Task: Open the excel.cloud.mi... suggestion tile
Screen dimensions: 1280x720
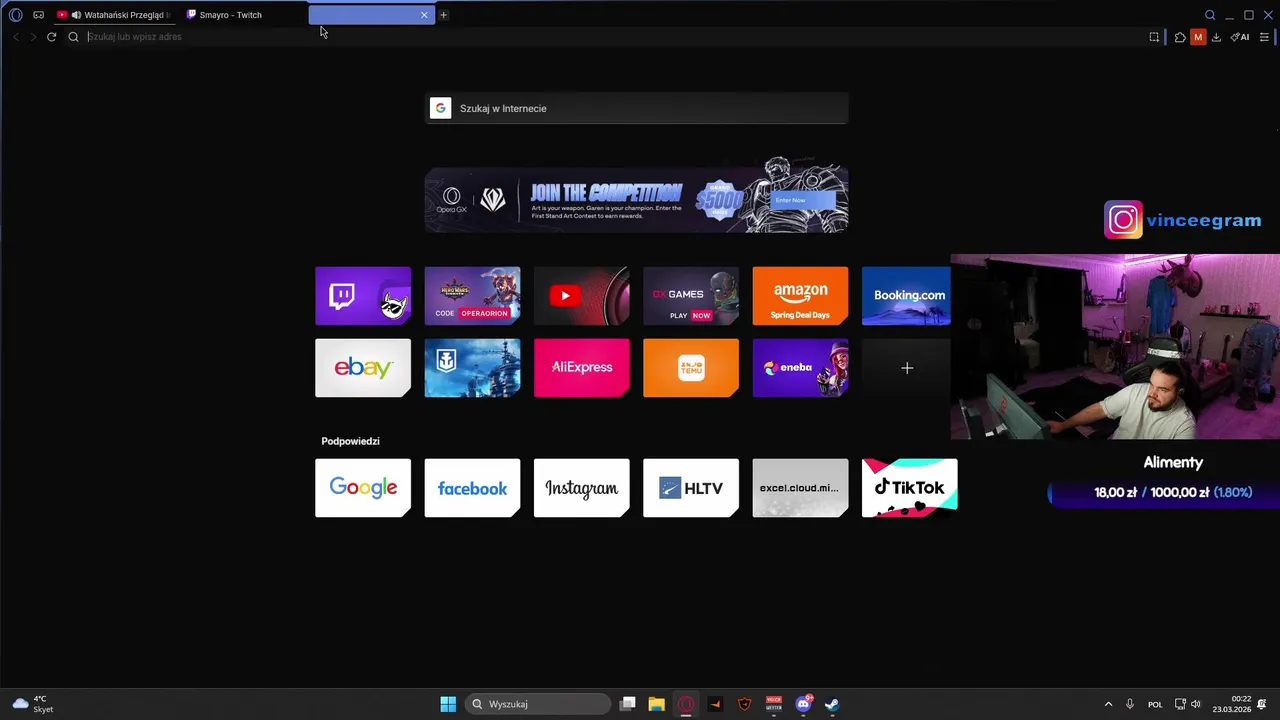Action: [x=800, y=488]
